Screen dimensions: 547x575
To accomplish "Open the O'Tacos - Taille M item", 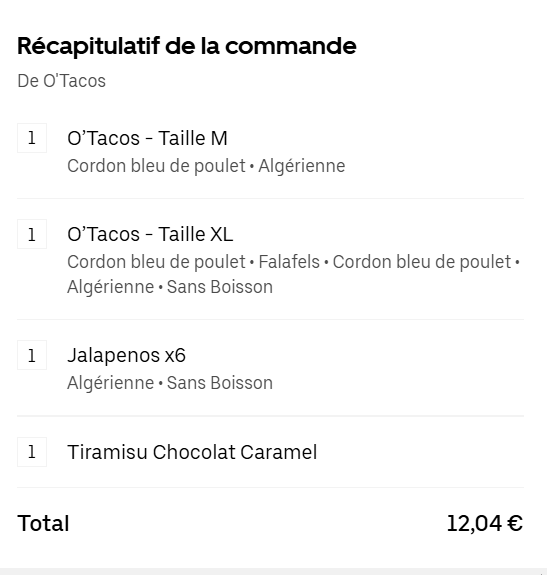I will coord(147,138).
